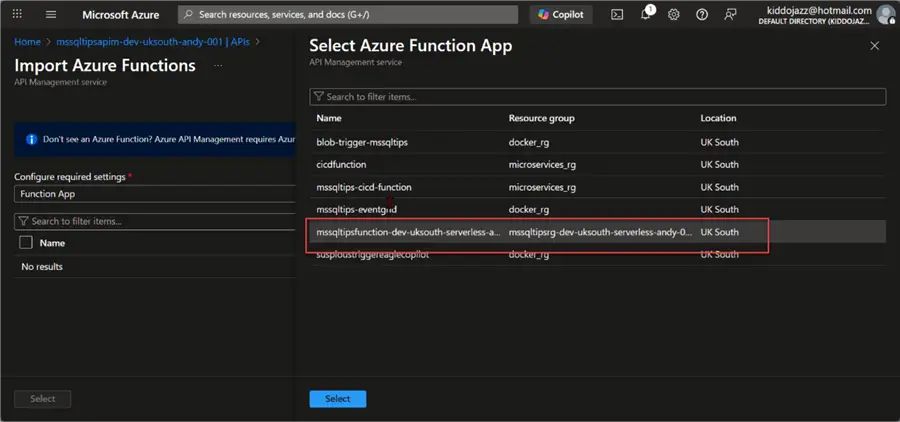
Task: Sort by the Location column header
Action: tap(718, 118)
